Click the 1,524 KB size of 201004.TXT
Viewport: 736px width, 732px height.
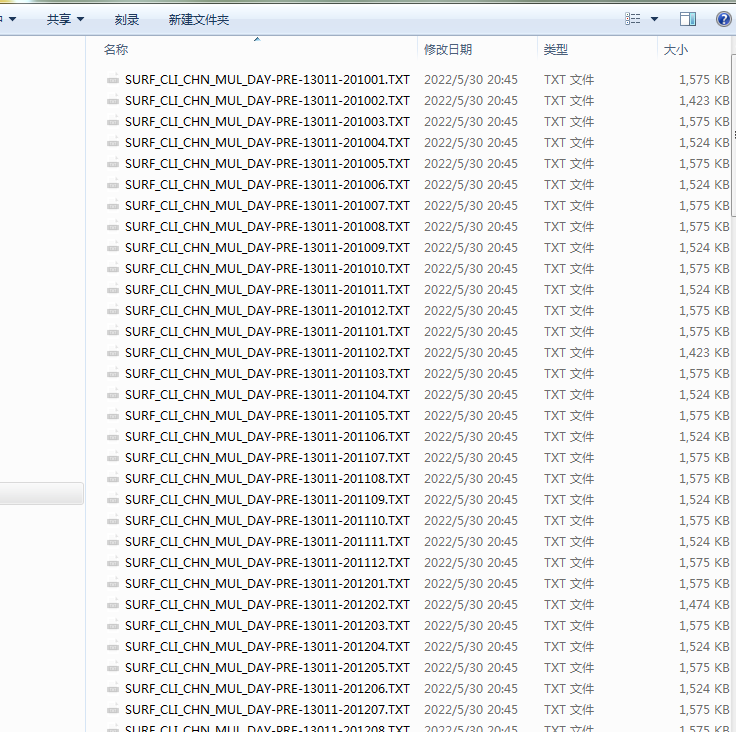tap(704, 142)
